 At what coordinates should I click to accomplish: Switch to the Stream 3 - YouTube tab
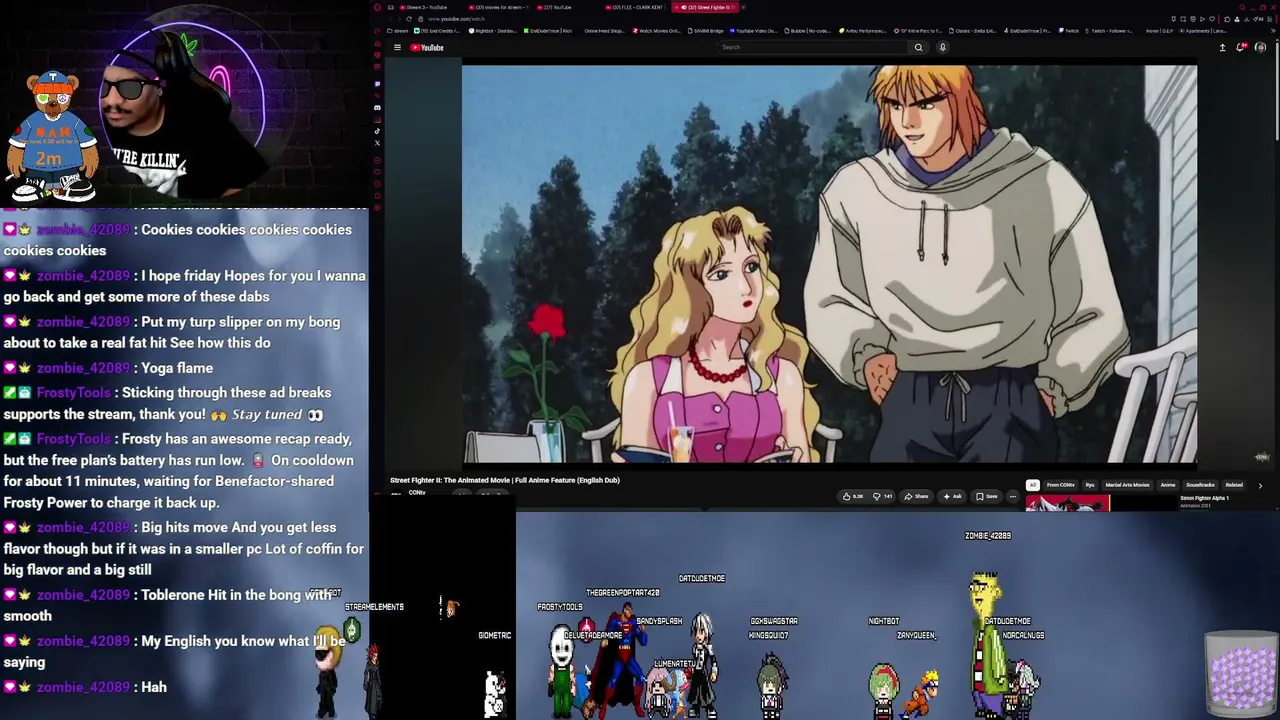pos(423,7)
